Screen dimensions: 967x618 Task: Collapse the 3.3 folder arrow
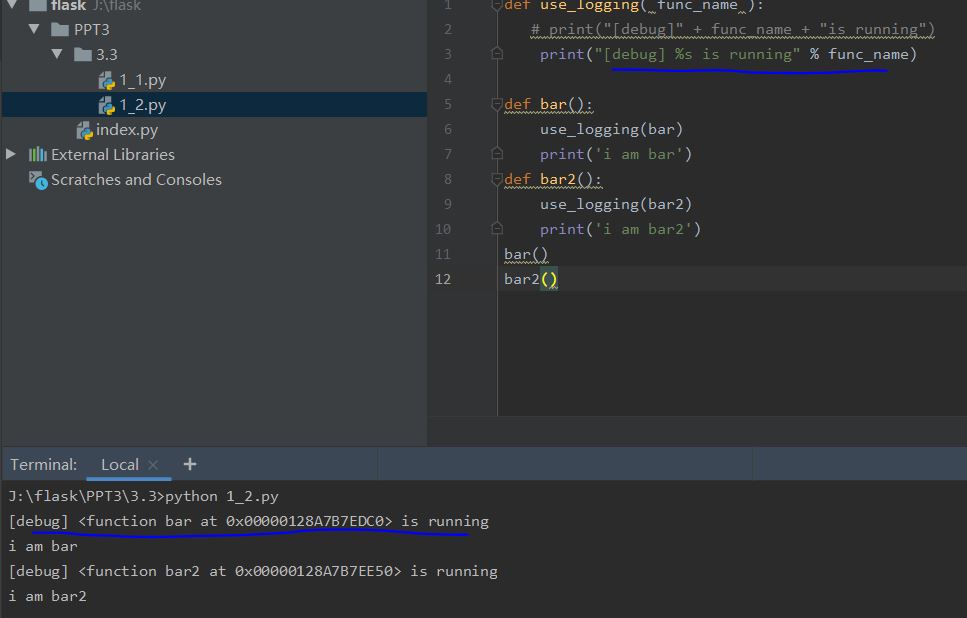[57, 54]
